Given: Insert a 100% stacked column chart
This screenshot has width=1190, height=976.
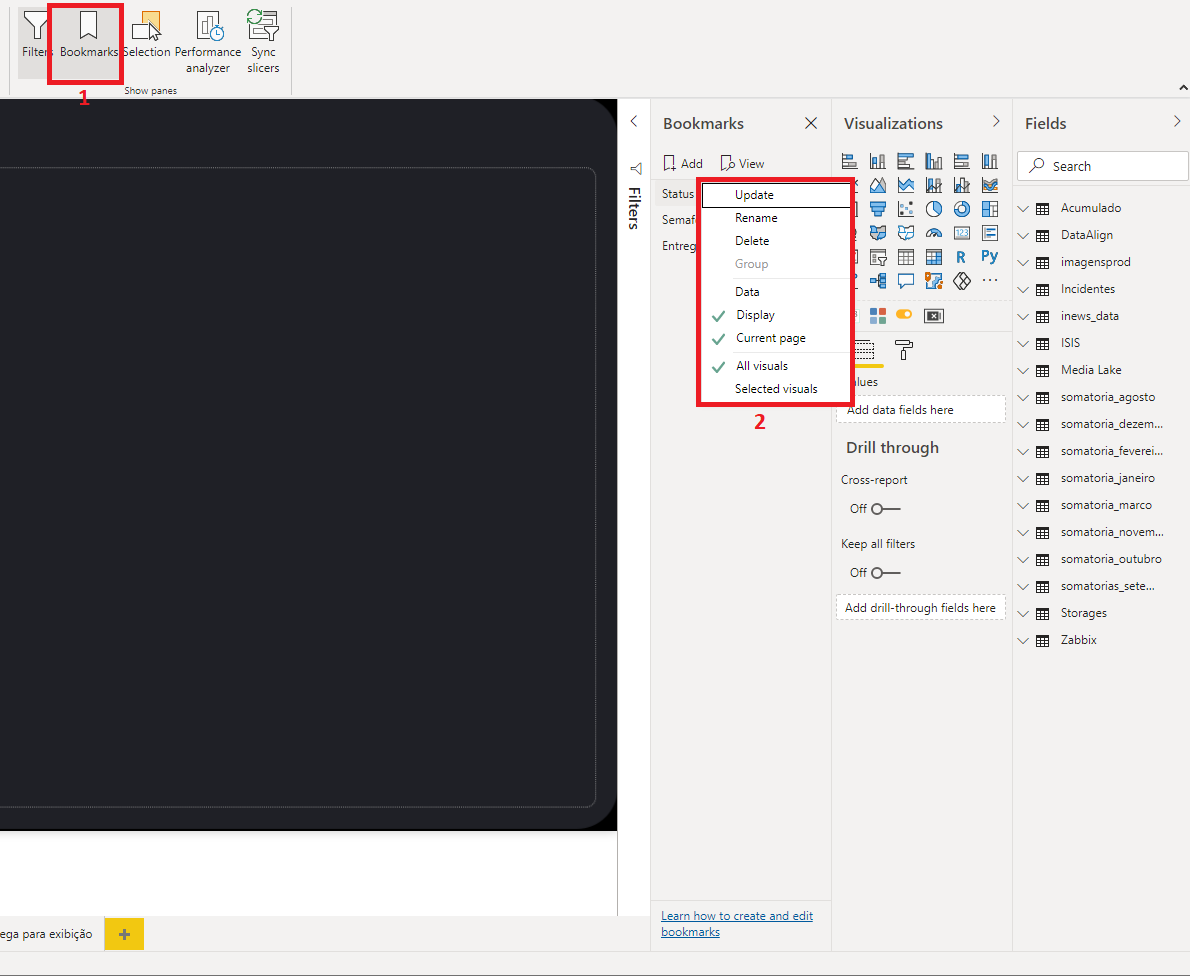Looking at the screenshot, I should pos(990,161).
